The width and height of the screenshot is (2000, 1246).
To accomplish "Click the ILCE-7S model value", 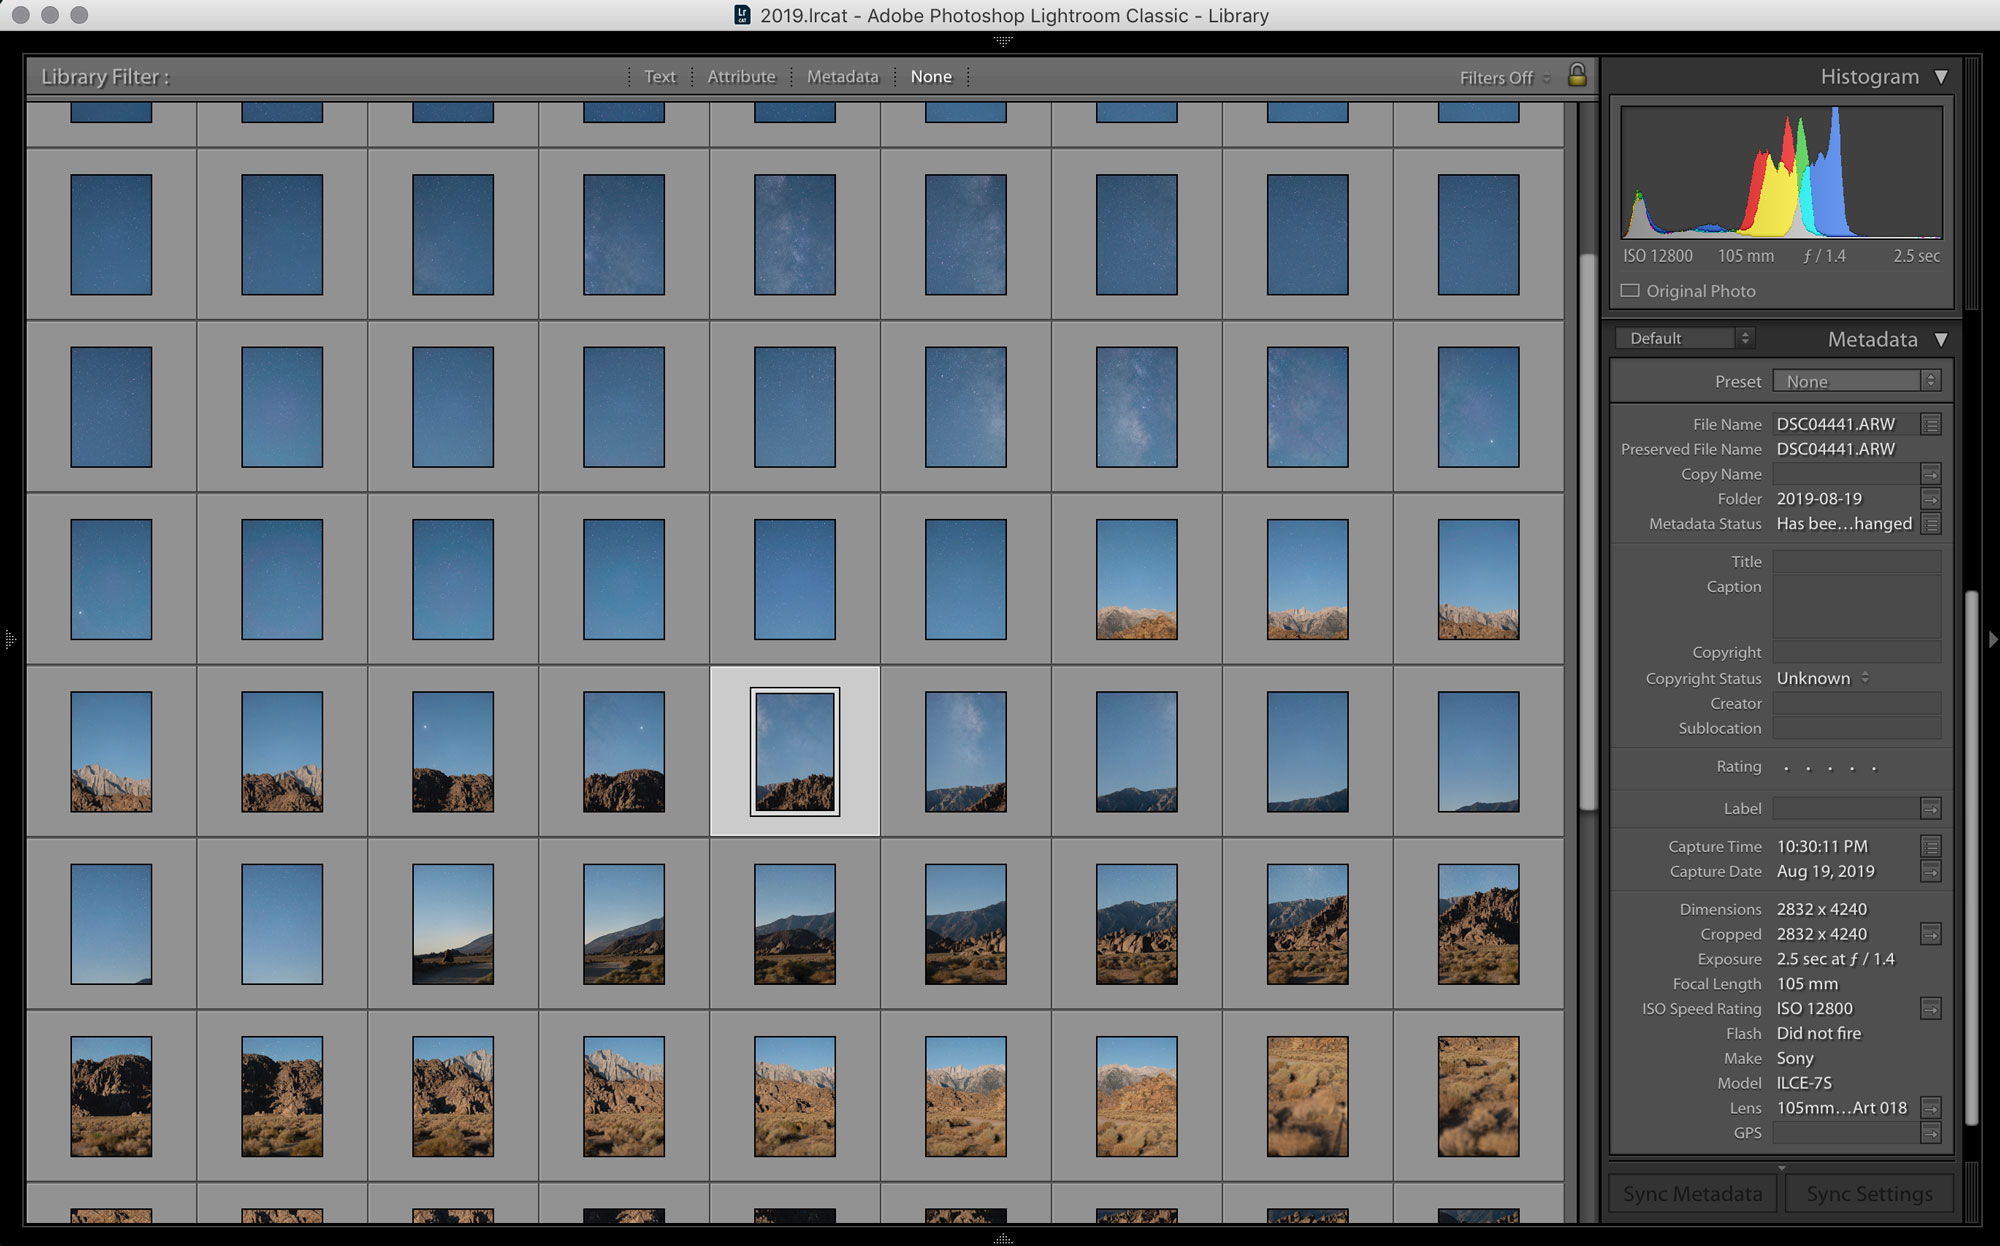I will (x=1804, y=1083).
